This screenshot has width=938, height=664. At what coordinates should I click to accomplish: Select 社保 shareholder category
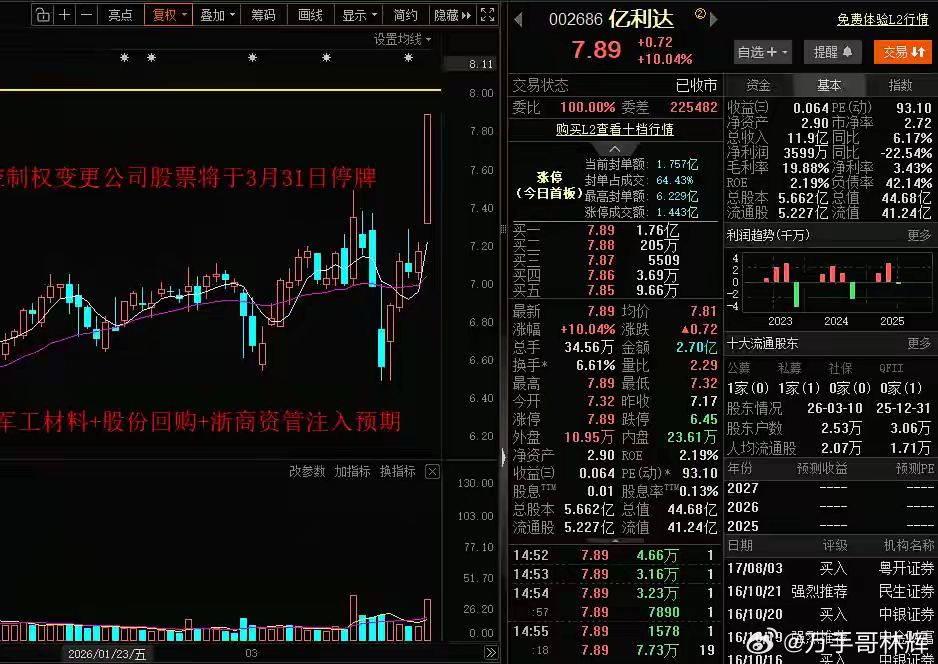840,368
